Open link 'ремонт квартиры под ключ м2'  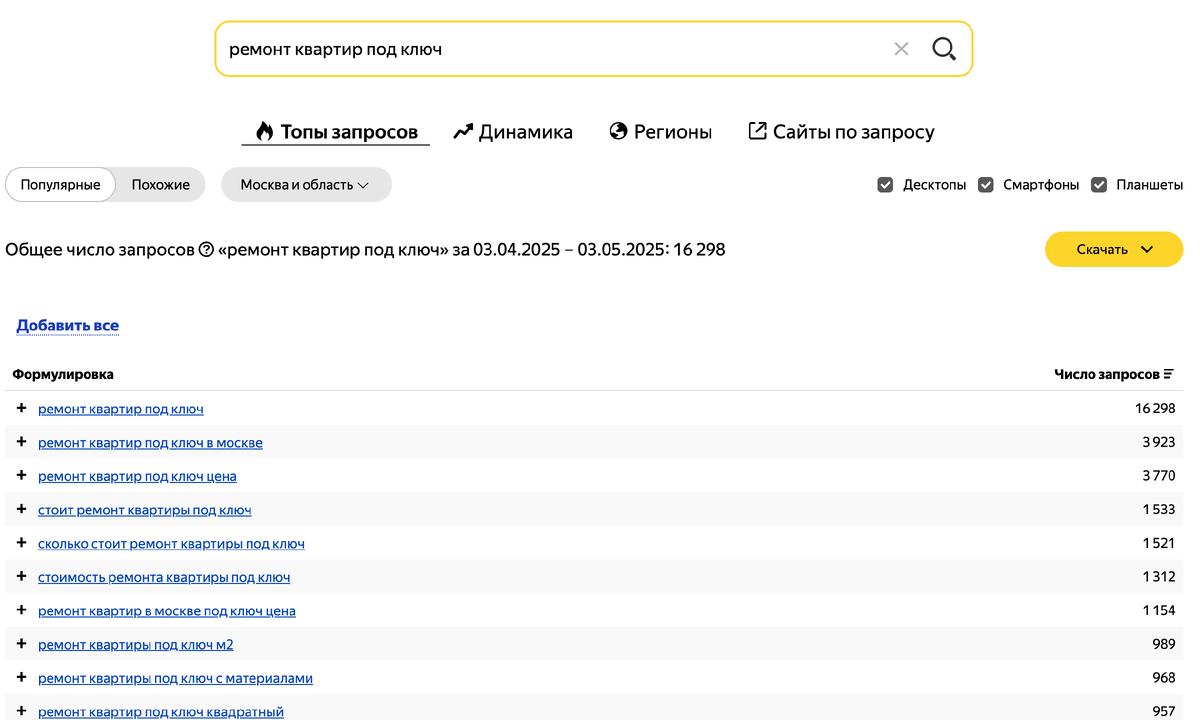click(136, 645)
